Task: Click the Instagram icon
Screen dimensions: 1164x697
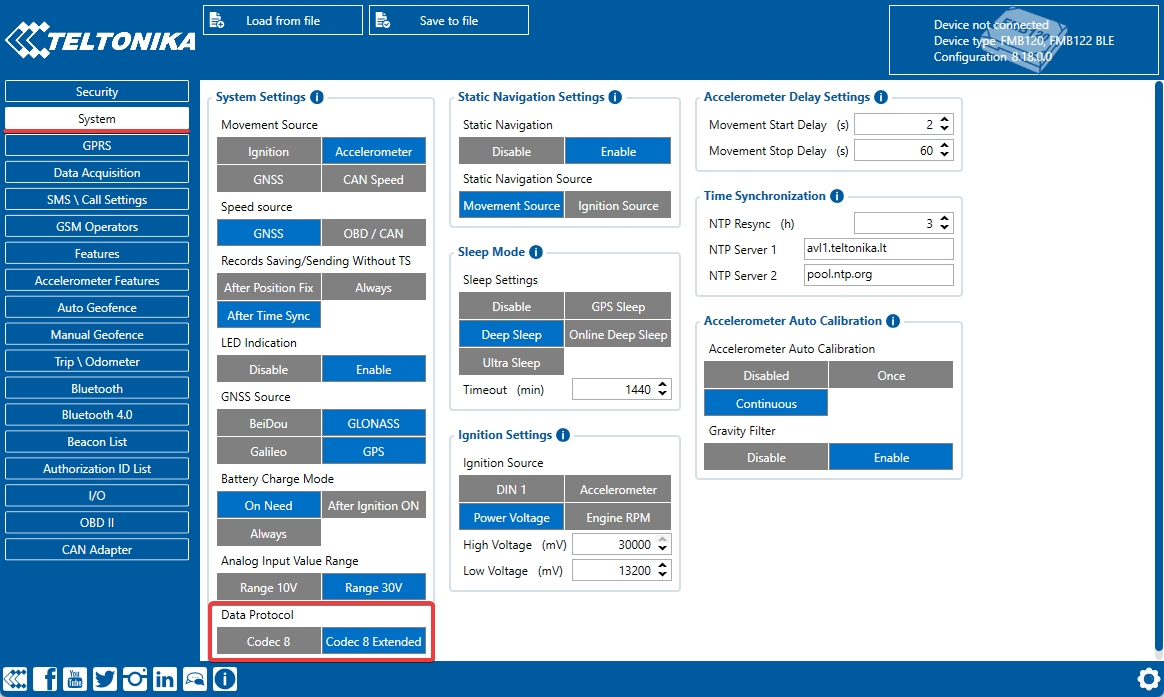Action: pos(134,679)
